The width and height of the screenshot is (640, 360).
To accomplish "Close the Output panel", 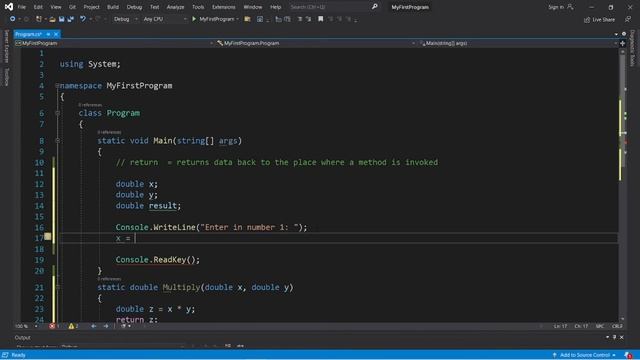I will click(x=622, y=338).
